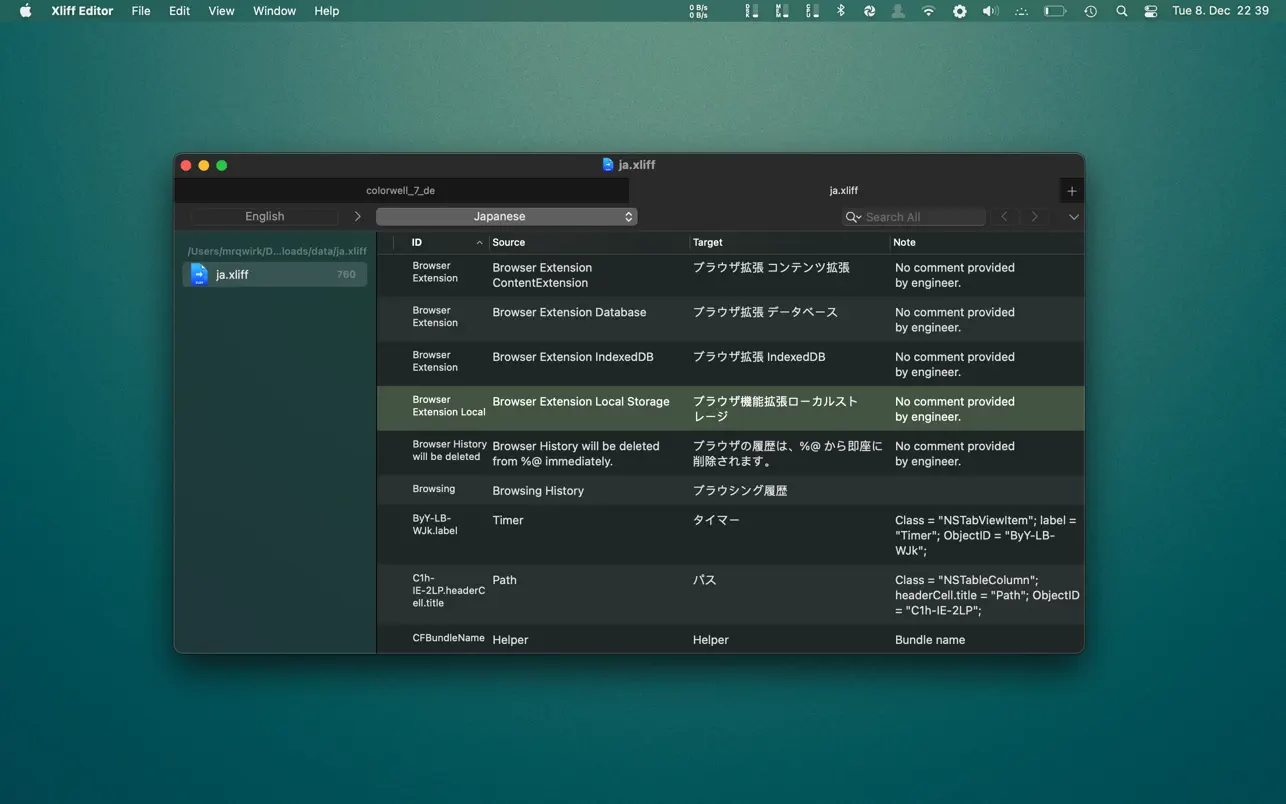The image size is (1286, 804).
Task: Switch to the colorwell_7_de tab
Action: 401,191
